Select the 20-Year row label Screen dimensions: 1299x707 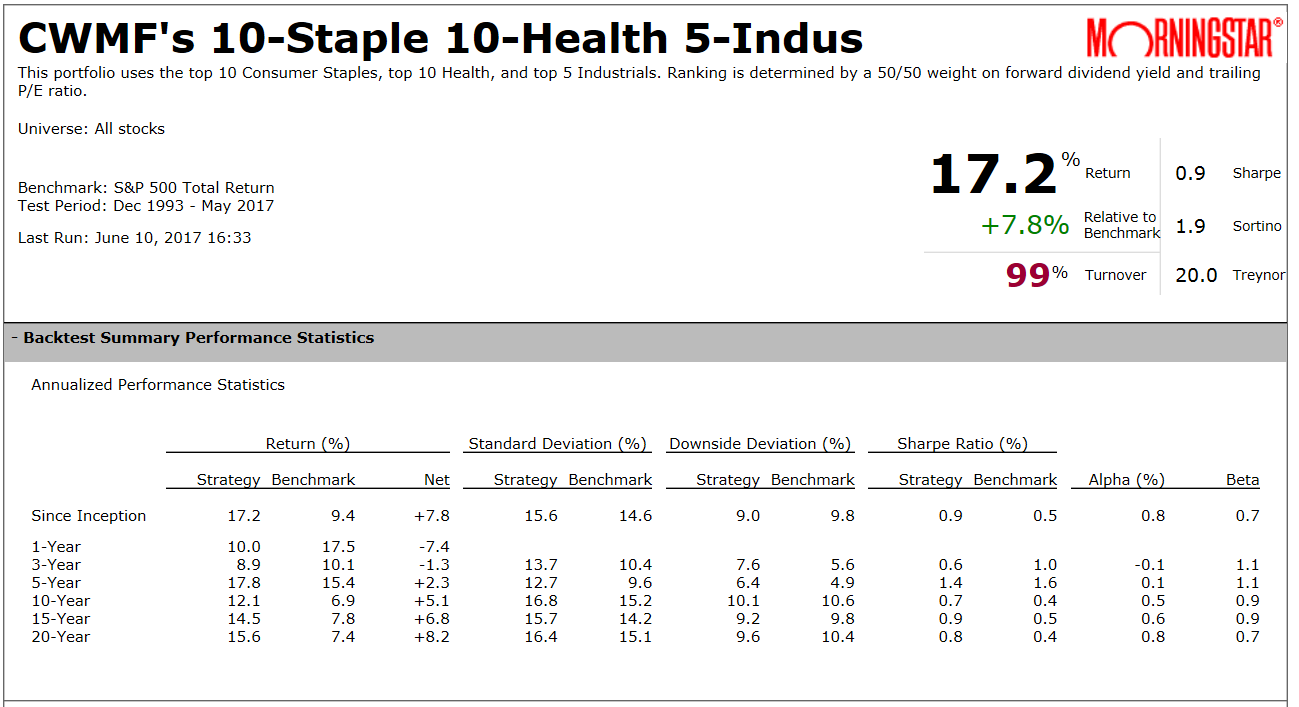(x=61, y=637)
